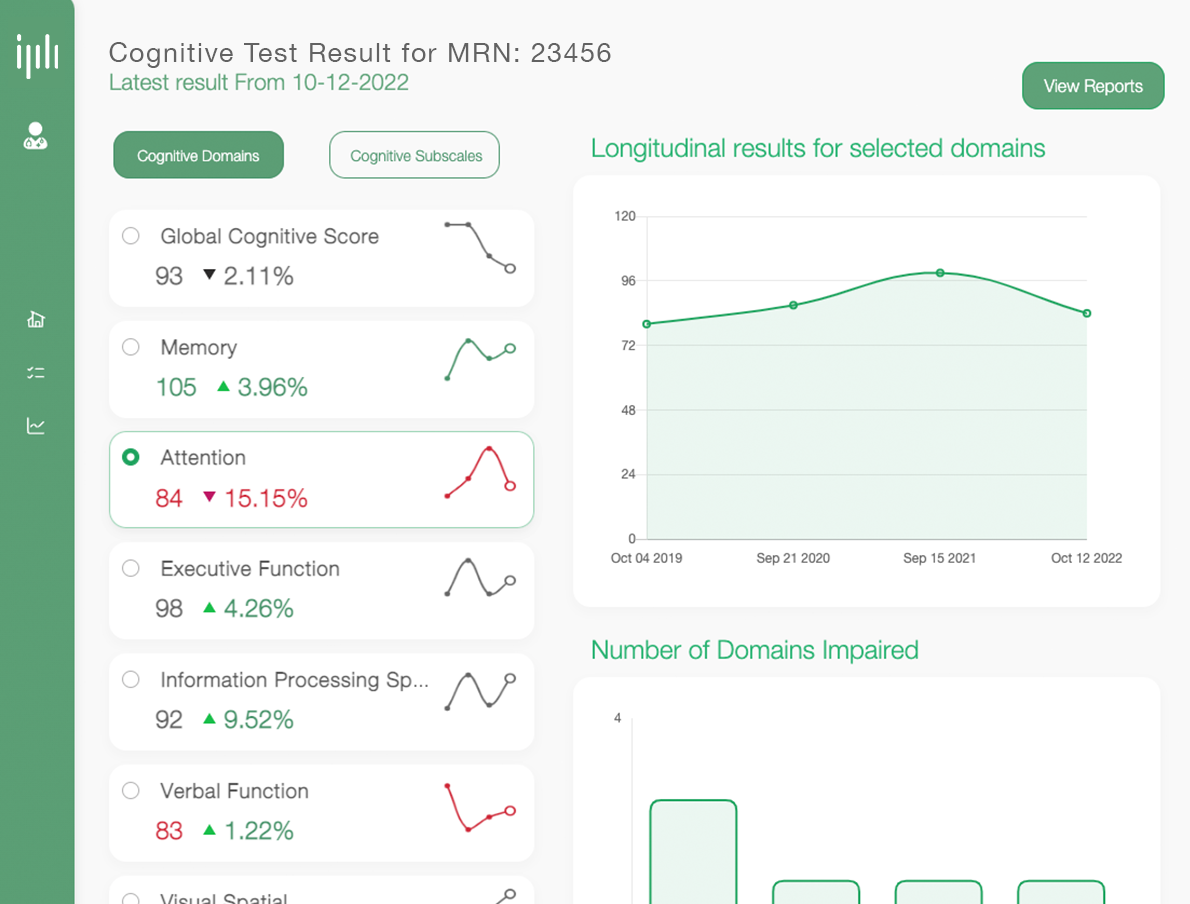
Task: Click the app logo in the sidebar
Action: click(x=37, y=54)
